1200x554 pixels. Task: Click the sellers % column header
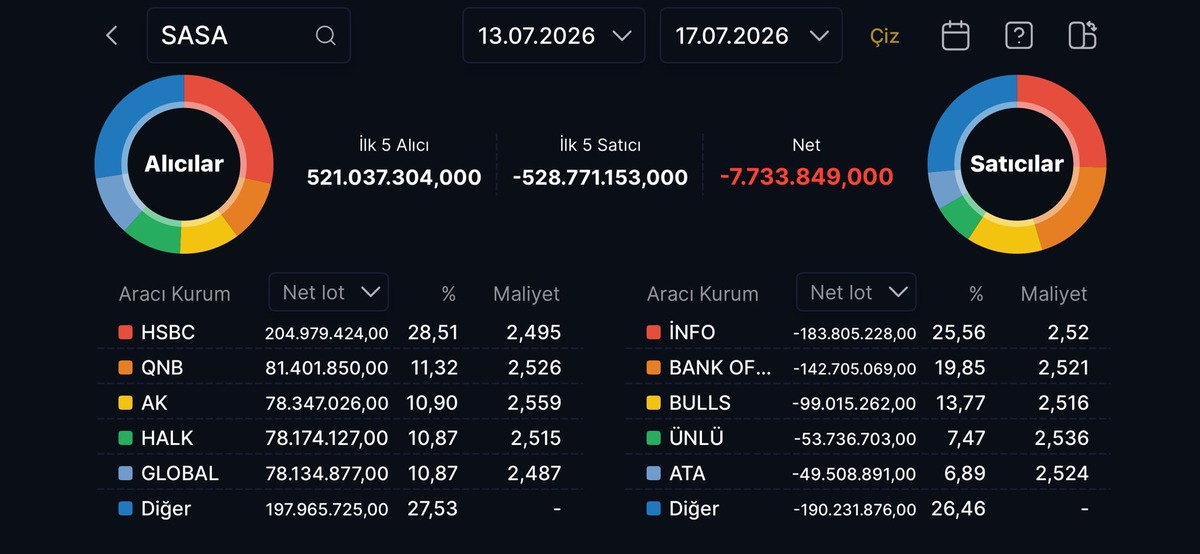pyautogui.click(x=976, y=294)
